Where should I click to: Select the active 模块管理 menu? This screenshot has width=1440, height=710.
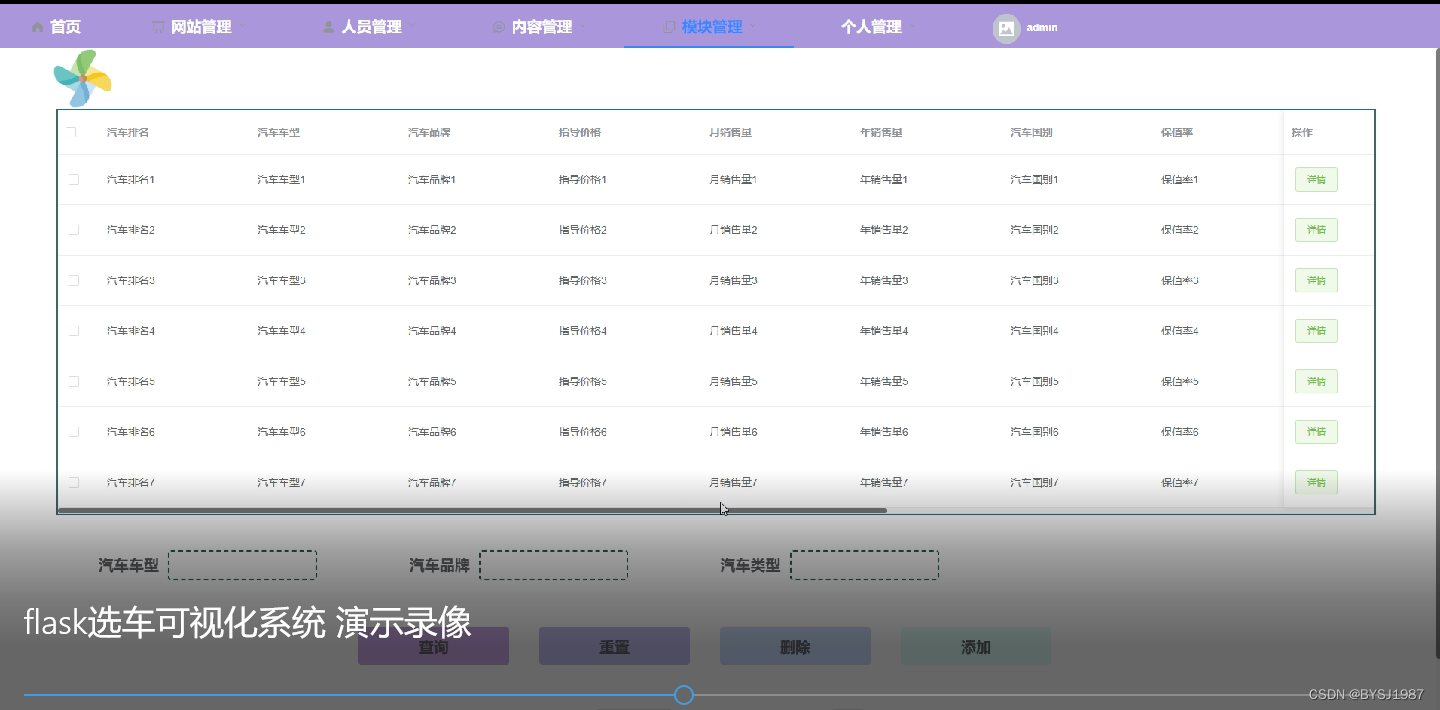point(710,27)
